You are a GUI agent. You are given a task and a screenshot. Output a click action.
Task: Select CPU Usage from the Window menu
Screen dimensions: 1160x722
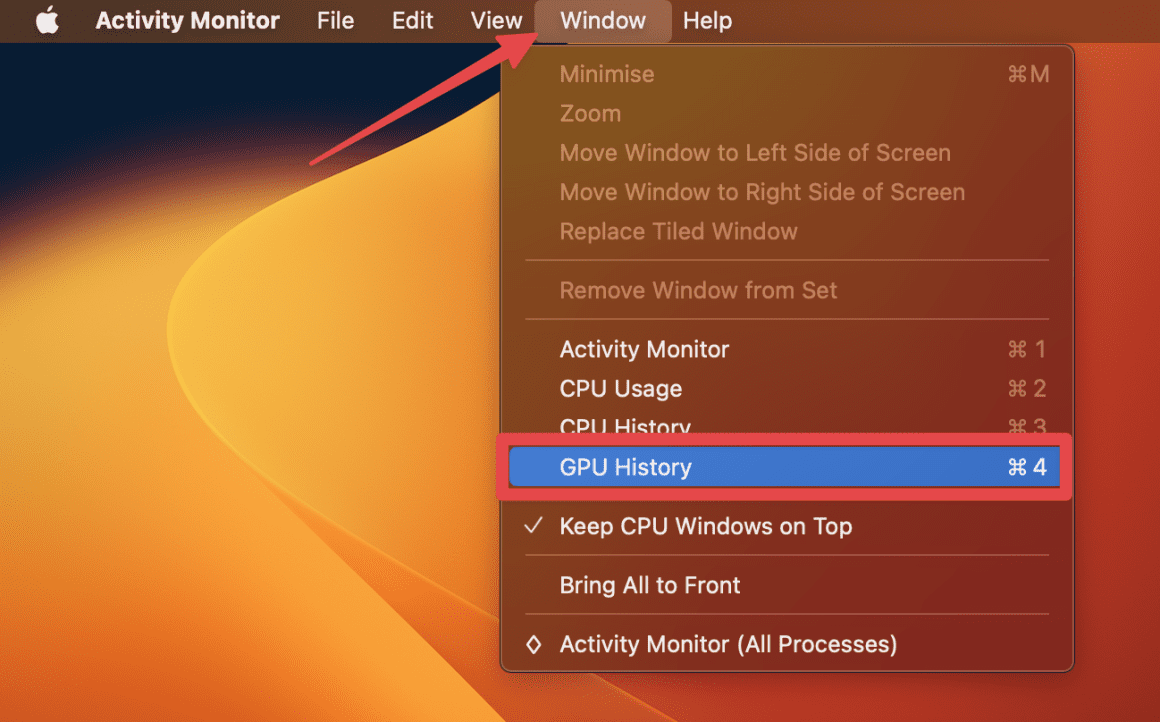point(621,389)
